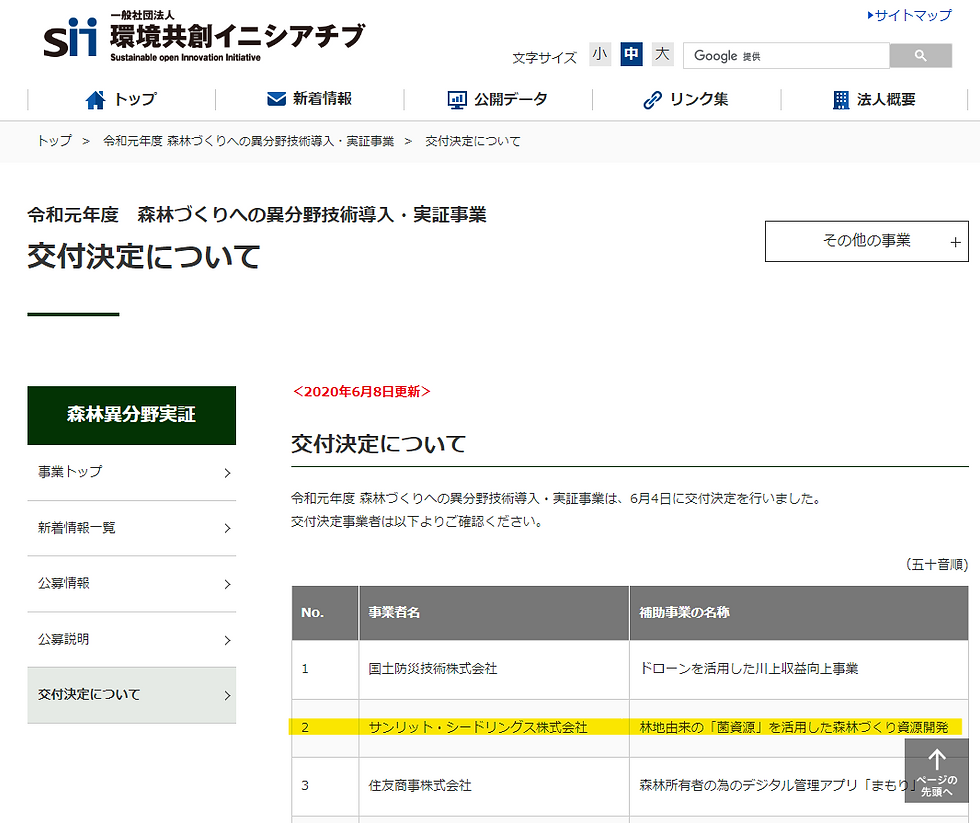This screenshot has height=823, width=980.
Task: Click the chain link icon beside リンク集
Action: coord(652,100)
